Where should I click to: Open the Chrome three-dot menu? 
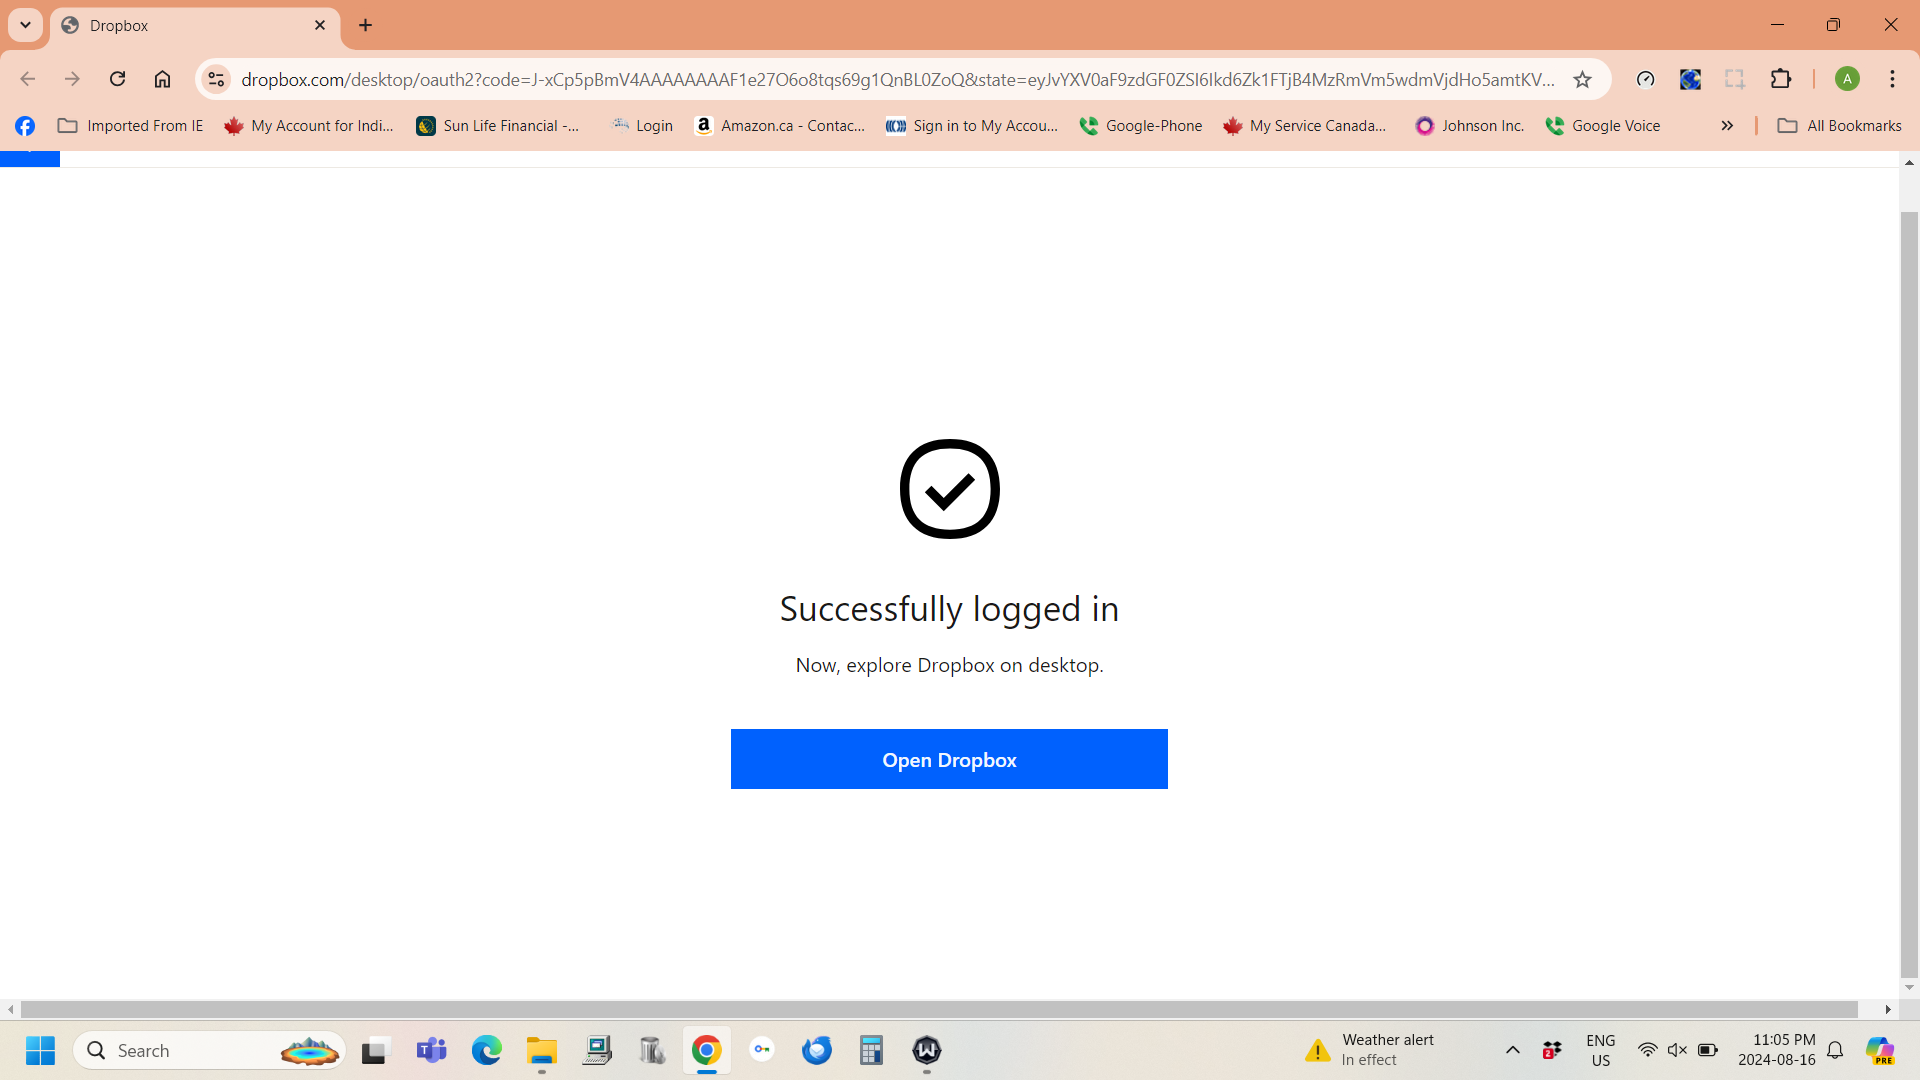(x=1892, y=79)
